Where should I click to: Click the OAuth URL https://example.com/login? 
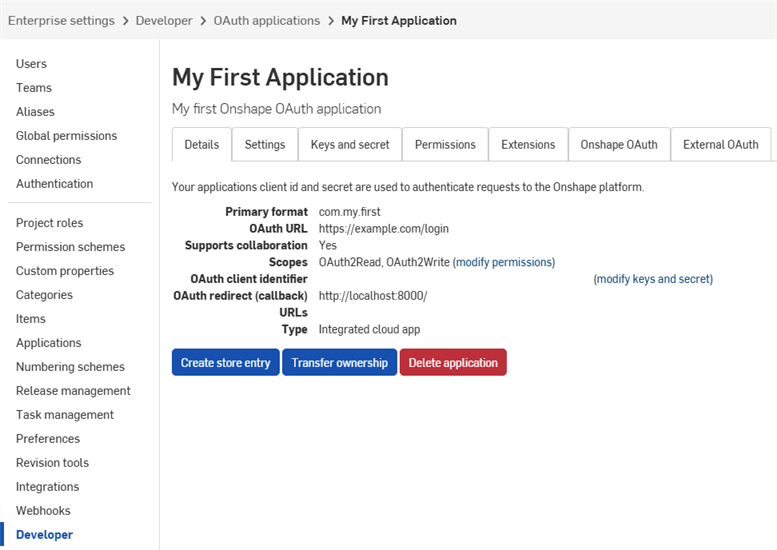pyautogui.click(x=384, y=228)
